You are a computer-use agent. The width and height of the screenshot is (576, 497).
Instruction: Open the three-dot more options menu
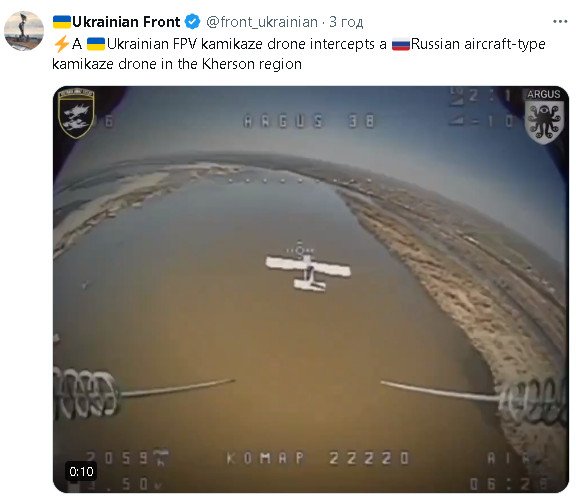(560, 22)
